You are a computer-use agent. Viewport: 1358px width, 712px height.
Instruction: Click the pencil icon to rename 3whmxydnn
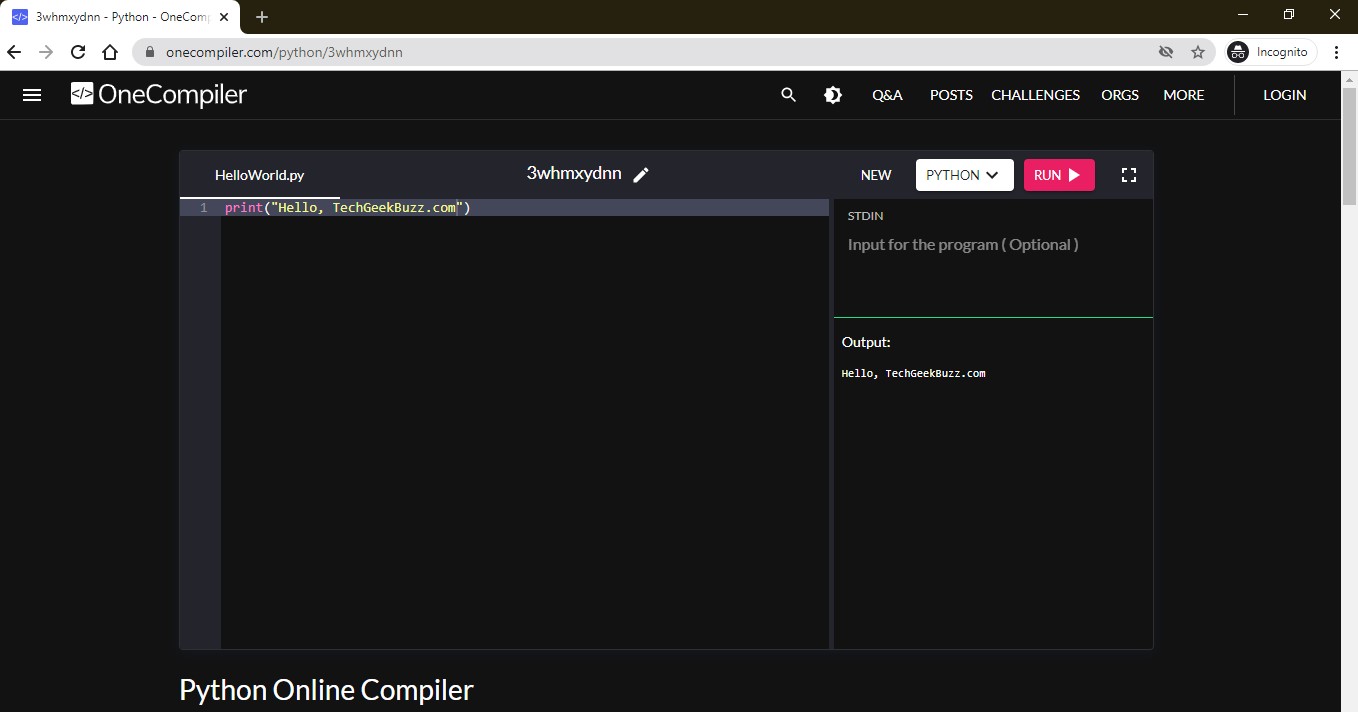click(641, 173)
